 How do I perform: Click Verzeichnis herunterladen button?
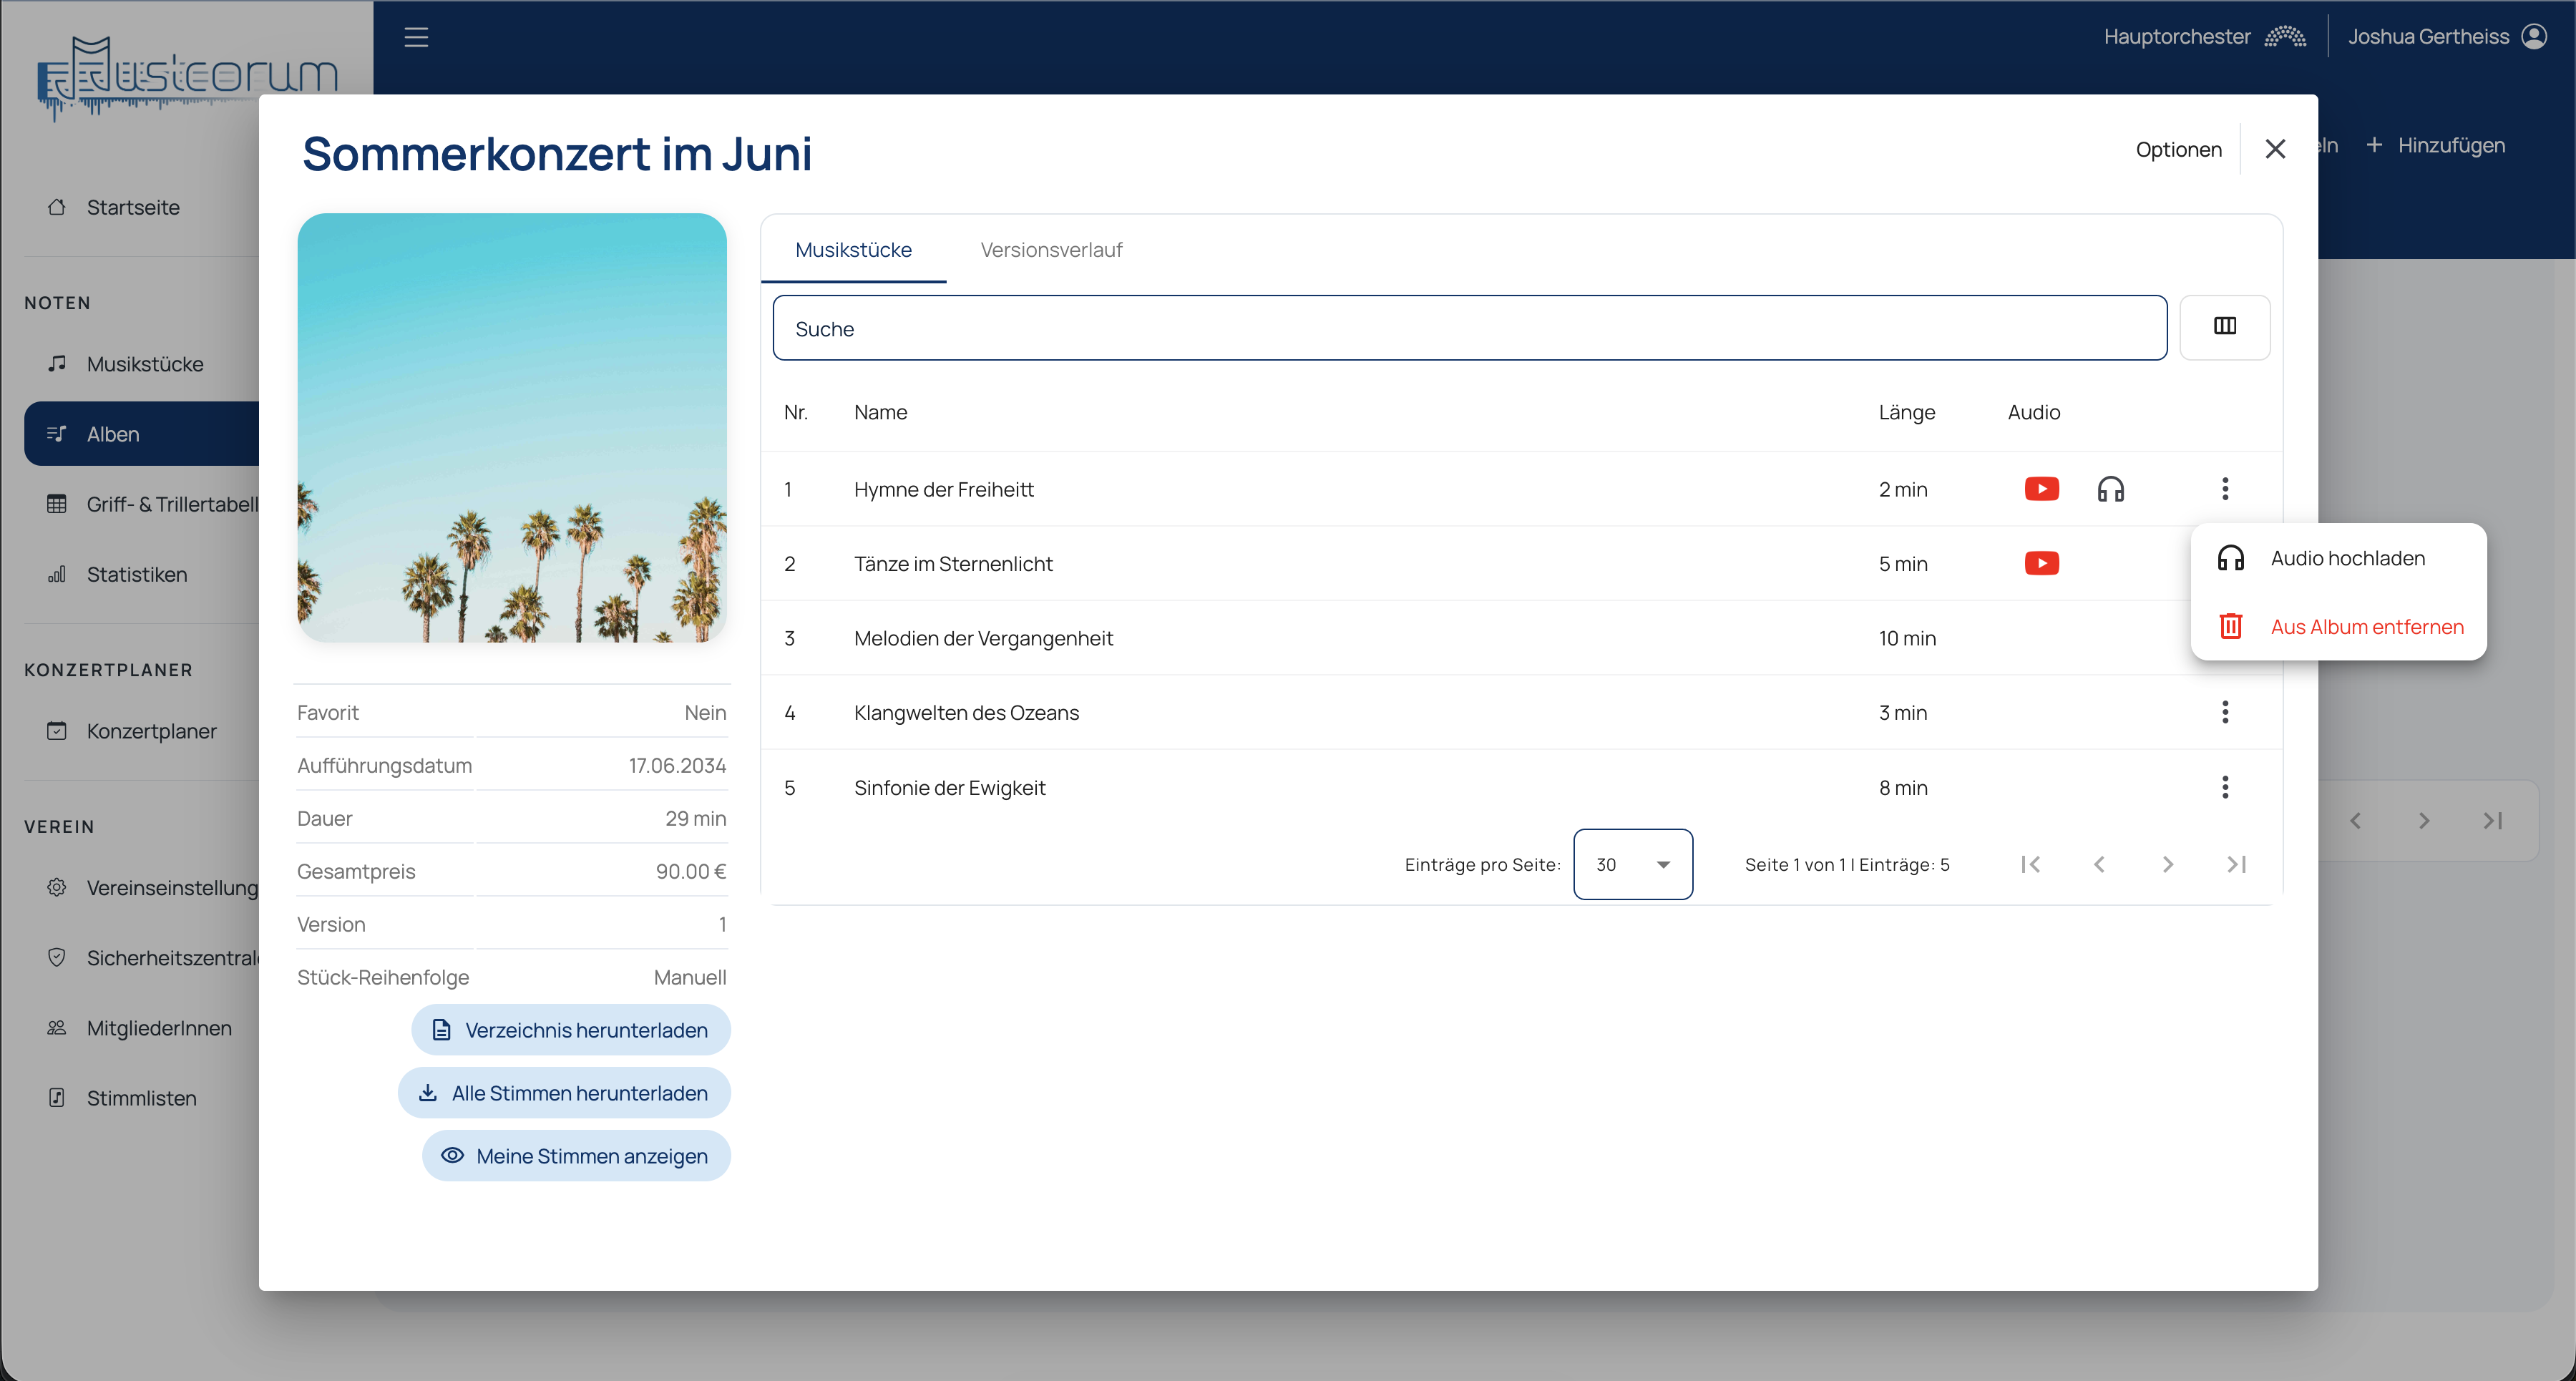tap(570, 1030)
